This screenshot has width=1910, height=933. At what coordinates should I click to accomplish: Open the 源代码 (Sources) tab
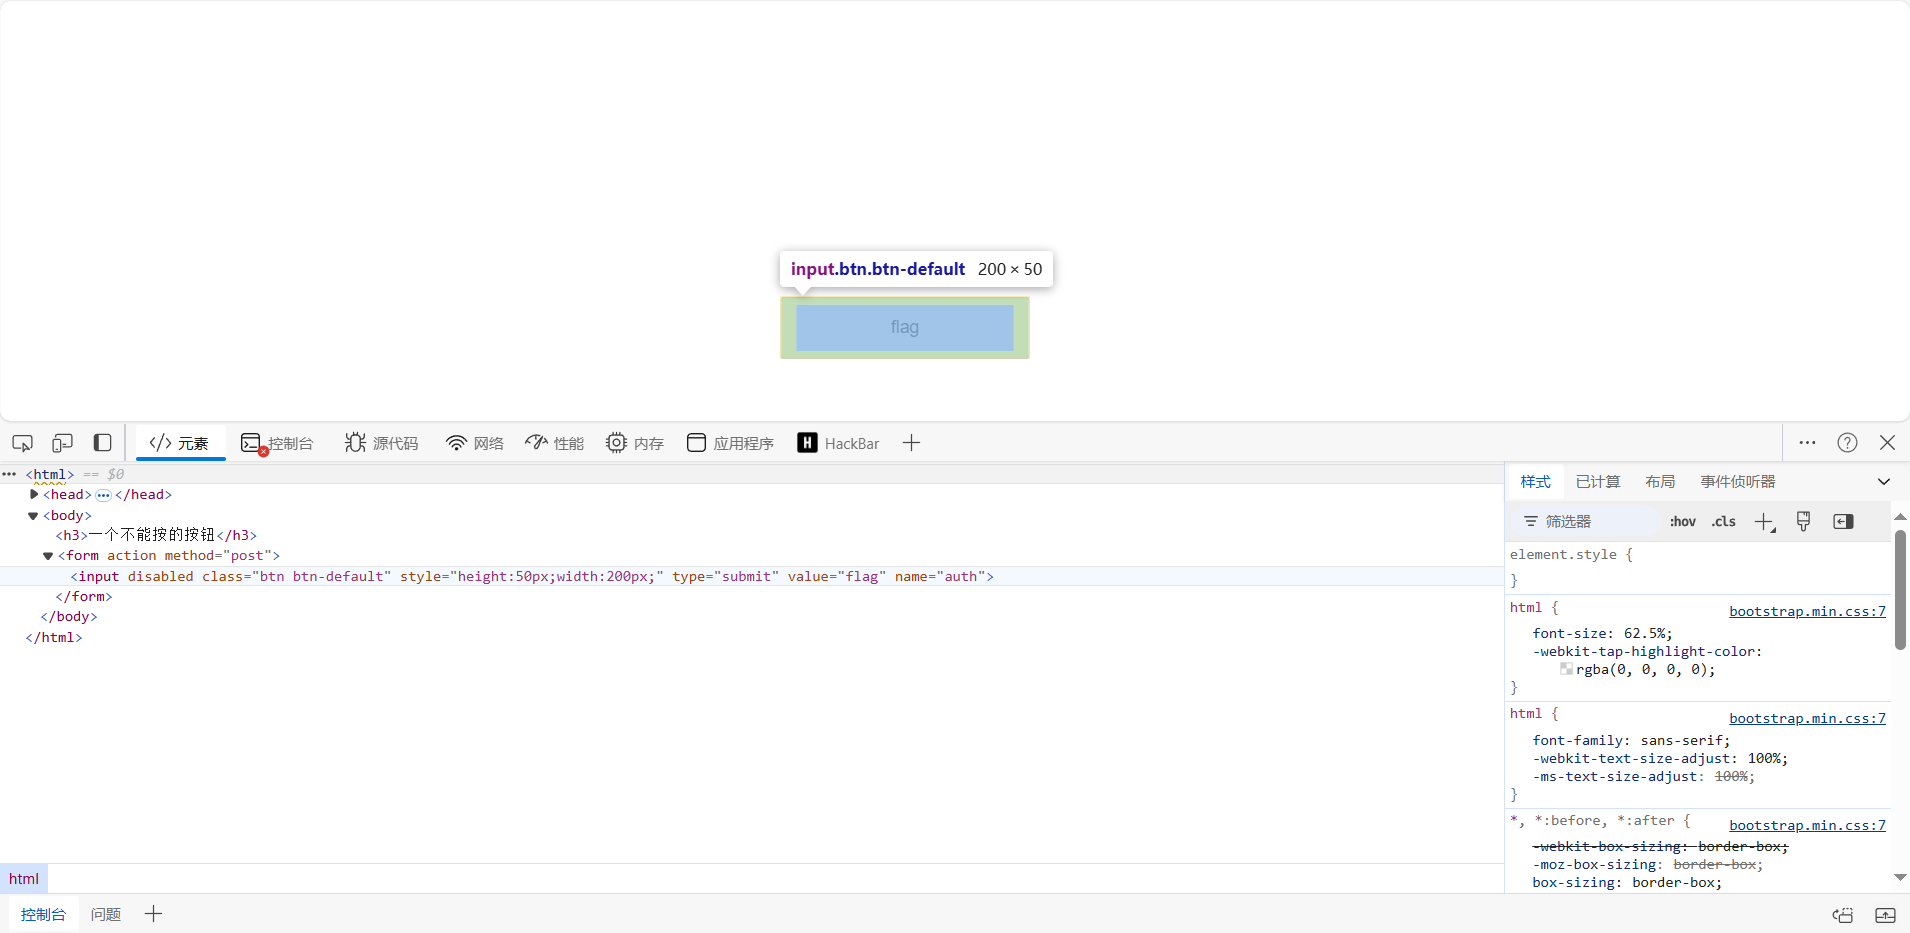click(x=382, y=443)
